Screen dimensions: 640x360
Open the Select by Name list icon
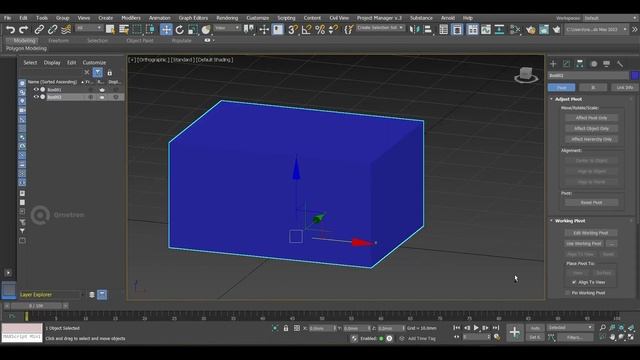click(124, 29)
